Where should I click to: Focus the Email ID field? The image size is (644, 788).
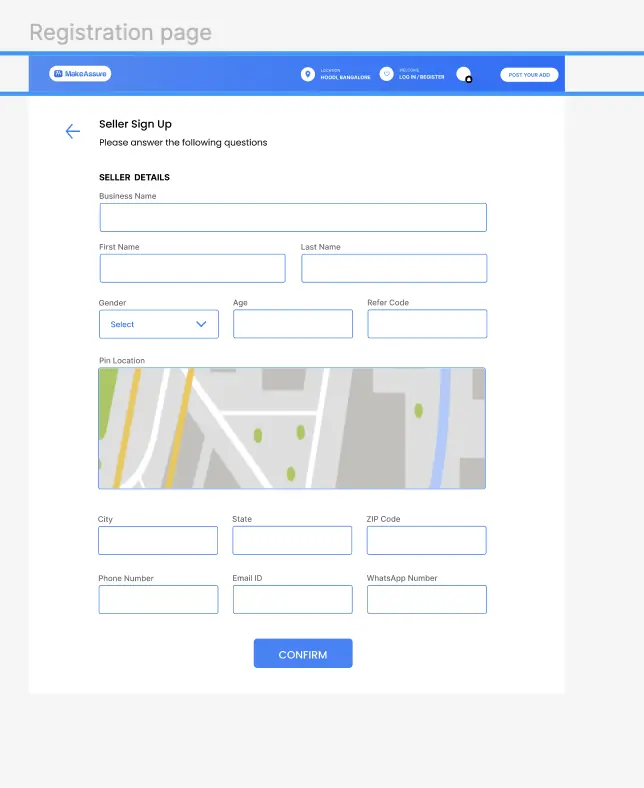[293, 600]
